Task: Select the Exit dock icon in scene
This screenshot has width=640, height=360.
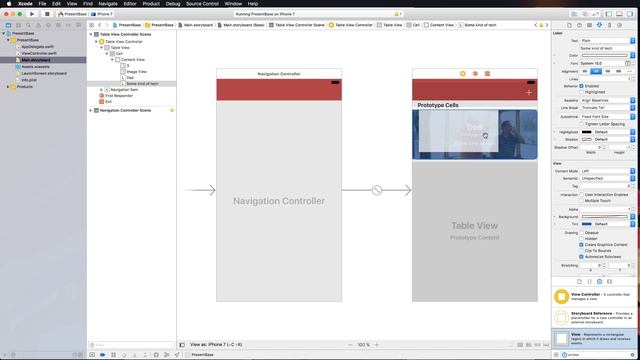Action: (487, 73)
